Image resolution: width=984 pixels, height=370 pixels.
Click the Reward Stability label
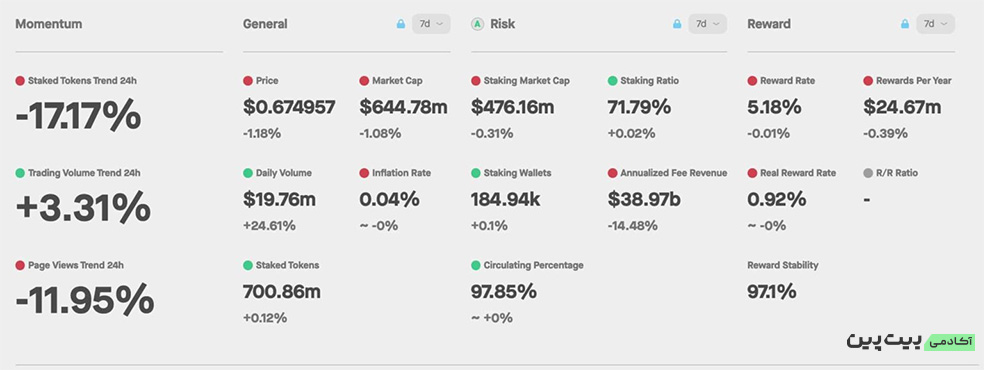pos(783,265)
